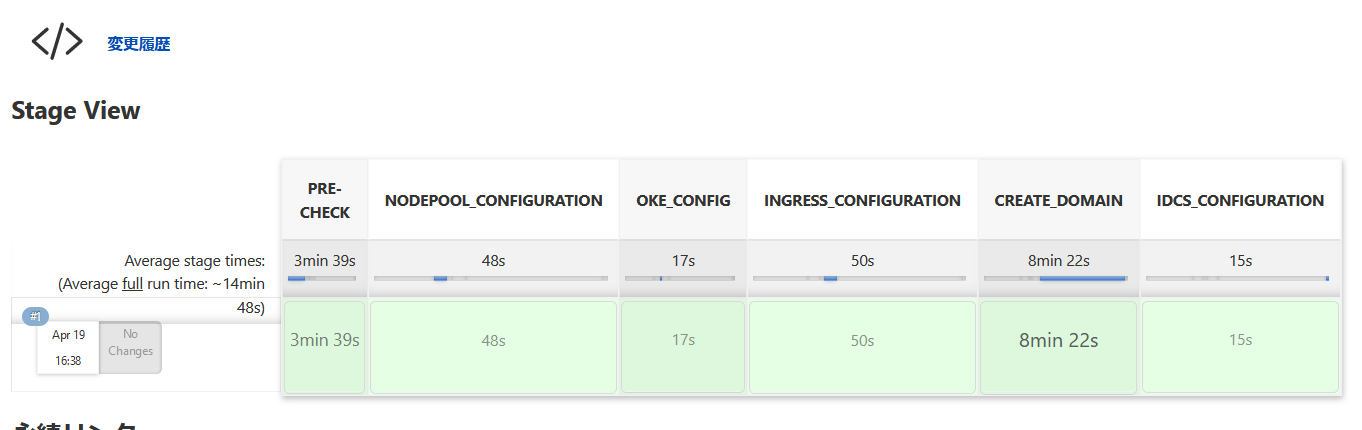The width and height of the screenshot is (1362, 430).
Task: Select the INGRESS_CONFIGURATION stage header
Action: pyautogui.click(x=862, y=200)
